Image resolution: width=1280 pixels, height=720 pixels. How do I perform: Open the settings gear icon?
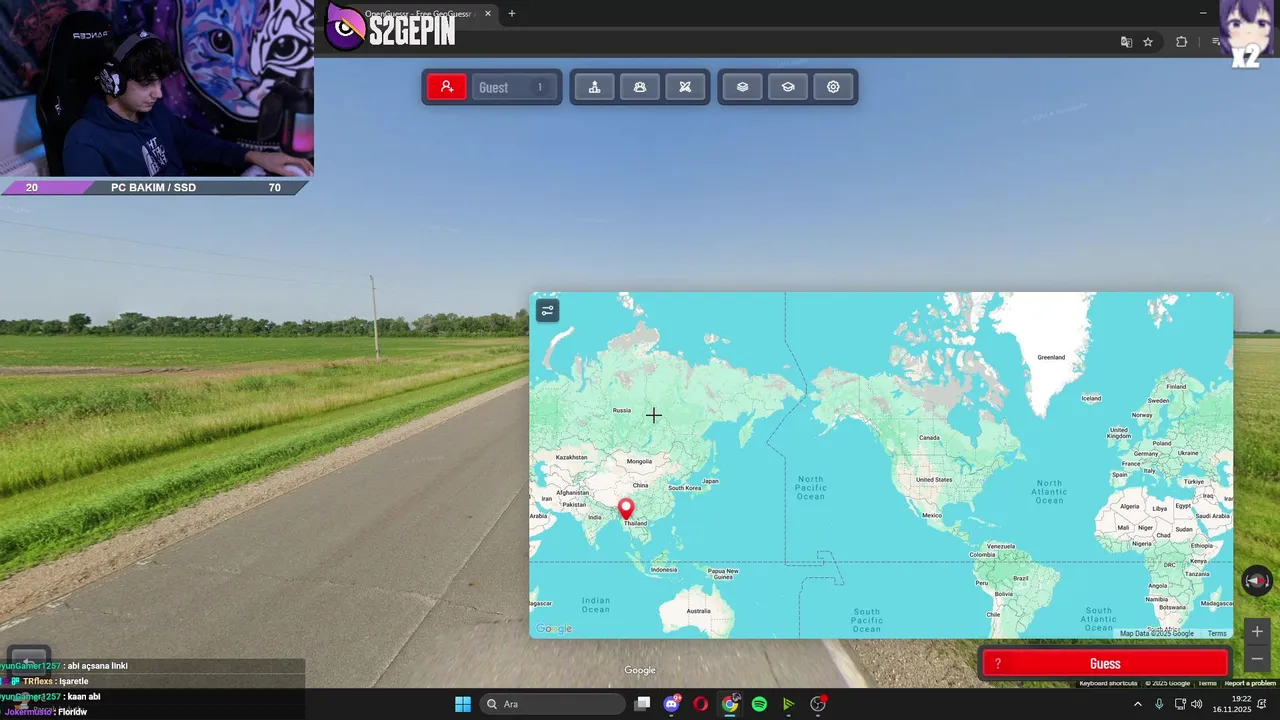pos(833,87)
